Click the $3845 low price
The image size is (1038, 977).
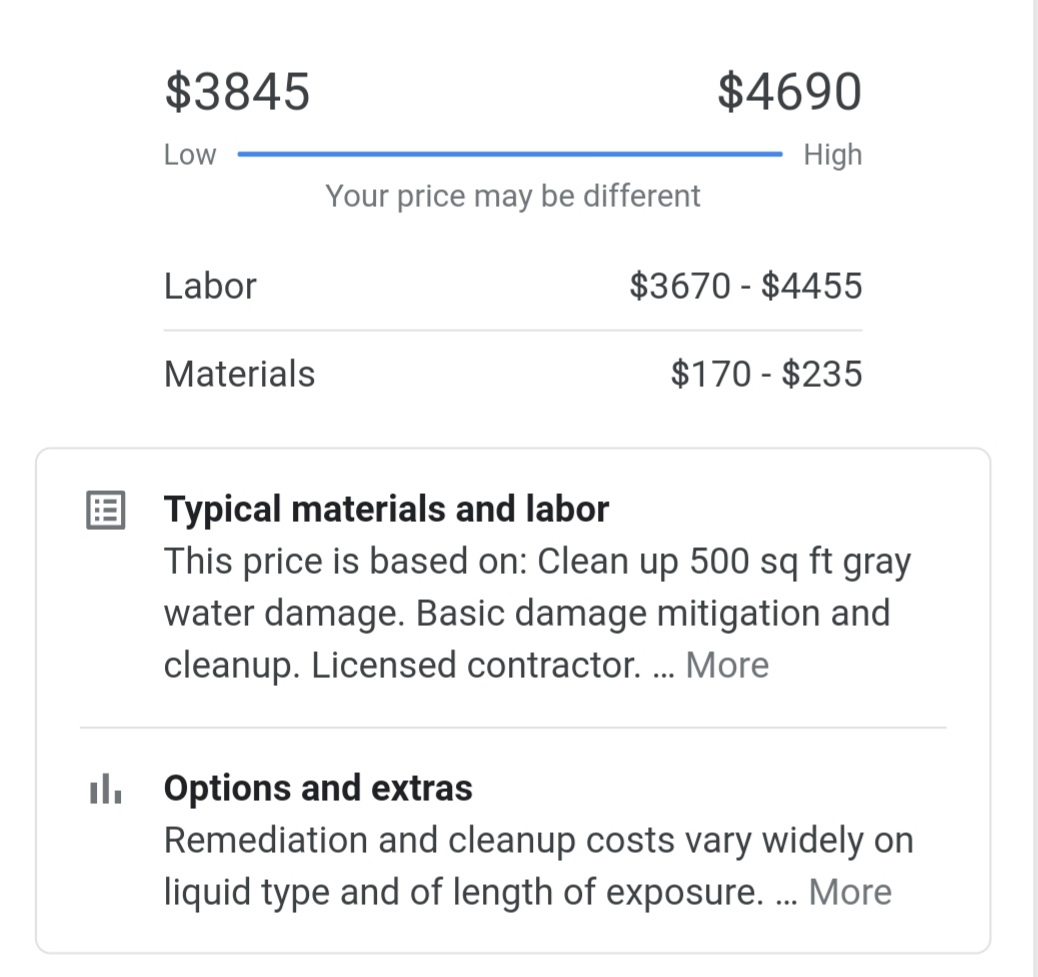238,92
